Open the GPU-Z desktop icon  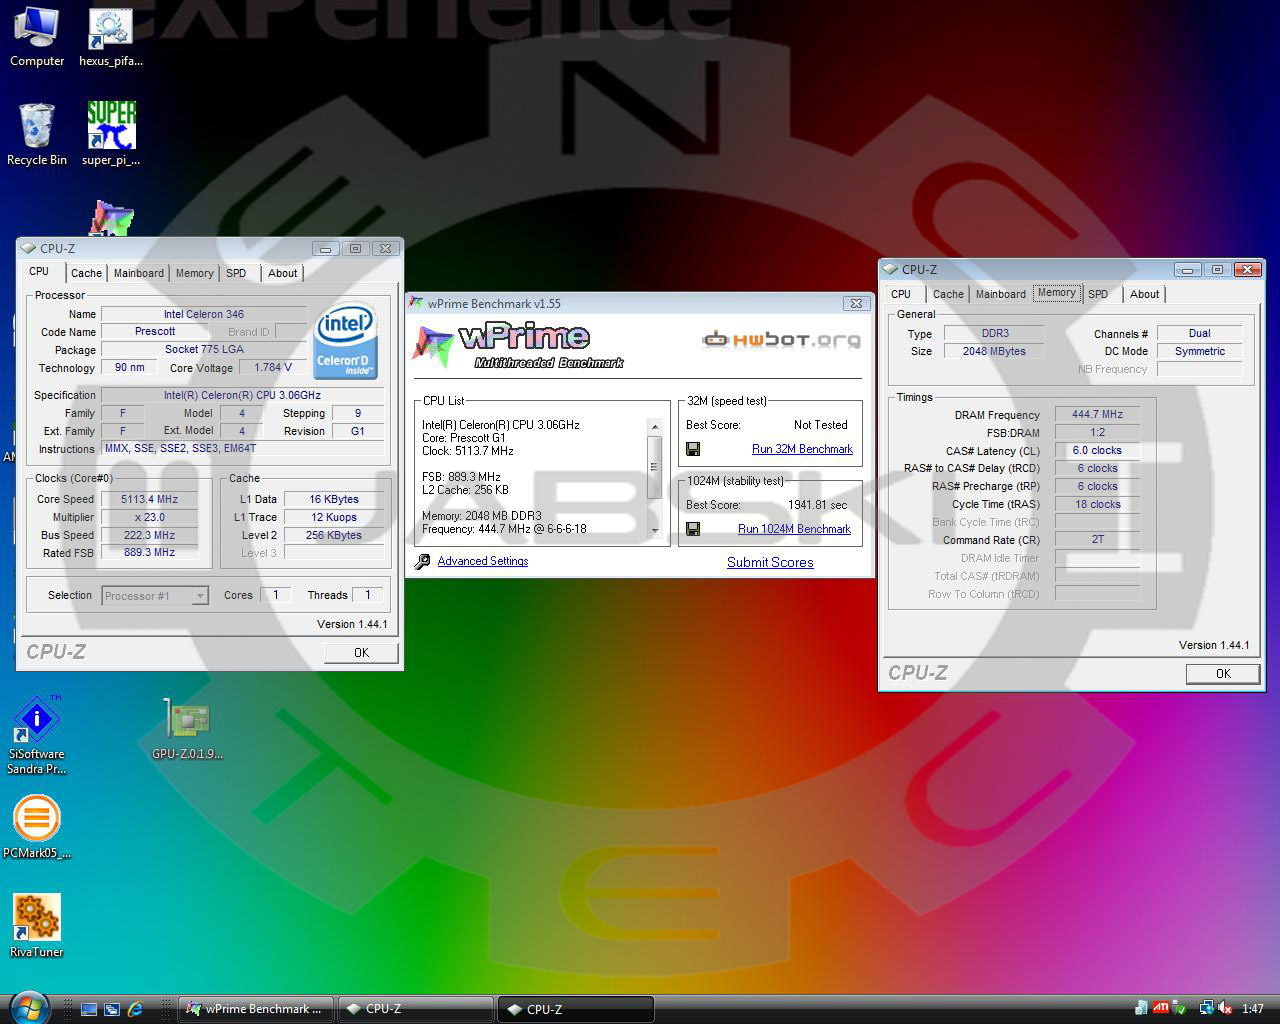(x=187, y=728)
